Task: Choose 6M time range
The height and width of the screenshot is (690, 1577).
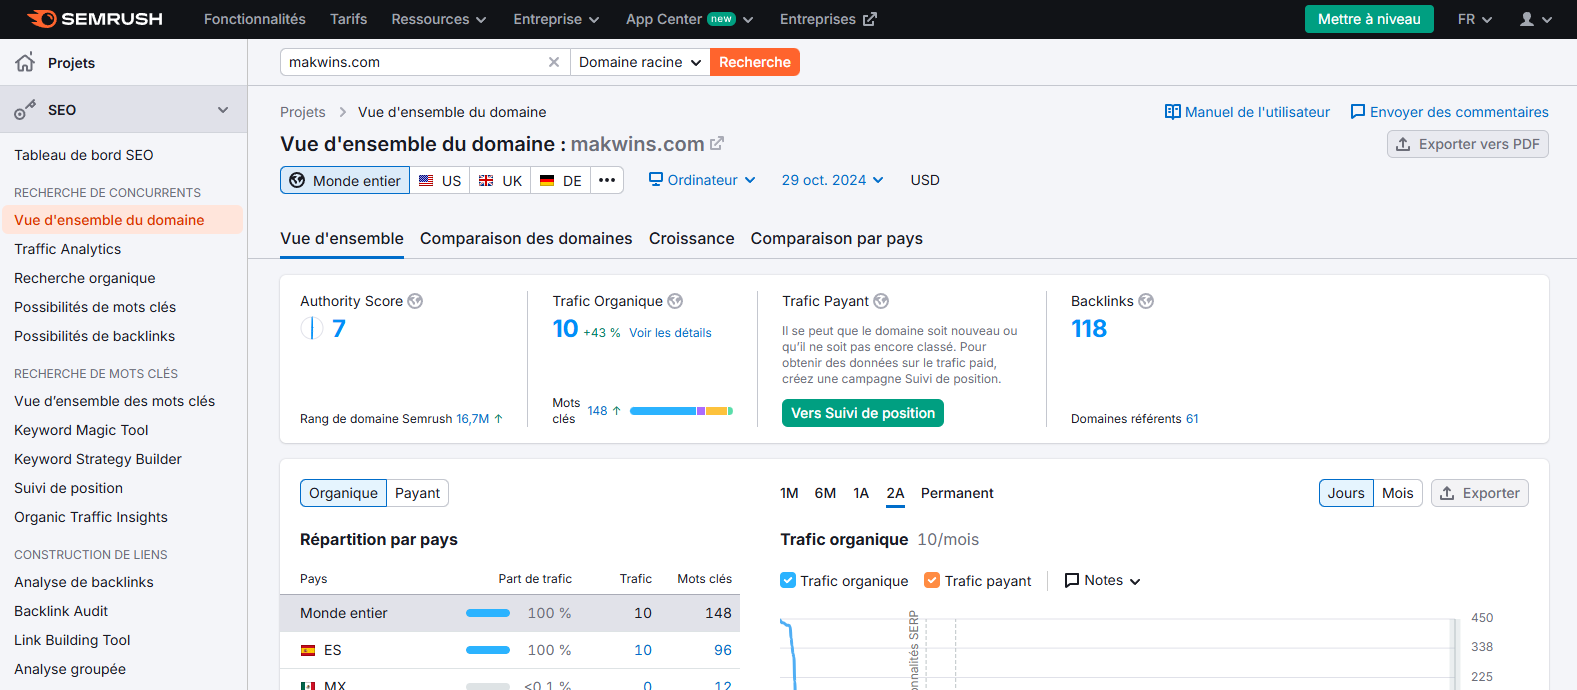Action: 825,493
